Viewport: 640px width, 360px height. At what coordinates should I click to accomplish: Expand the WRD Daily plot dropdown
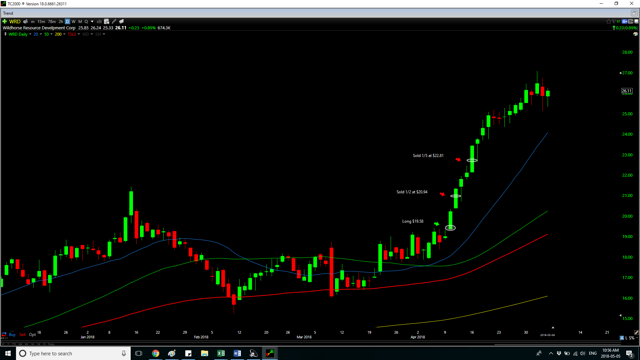(30, 34)
